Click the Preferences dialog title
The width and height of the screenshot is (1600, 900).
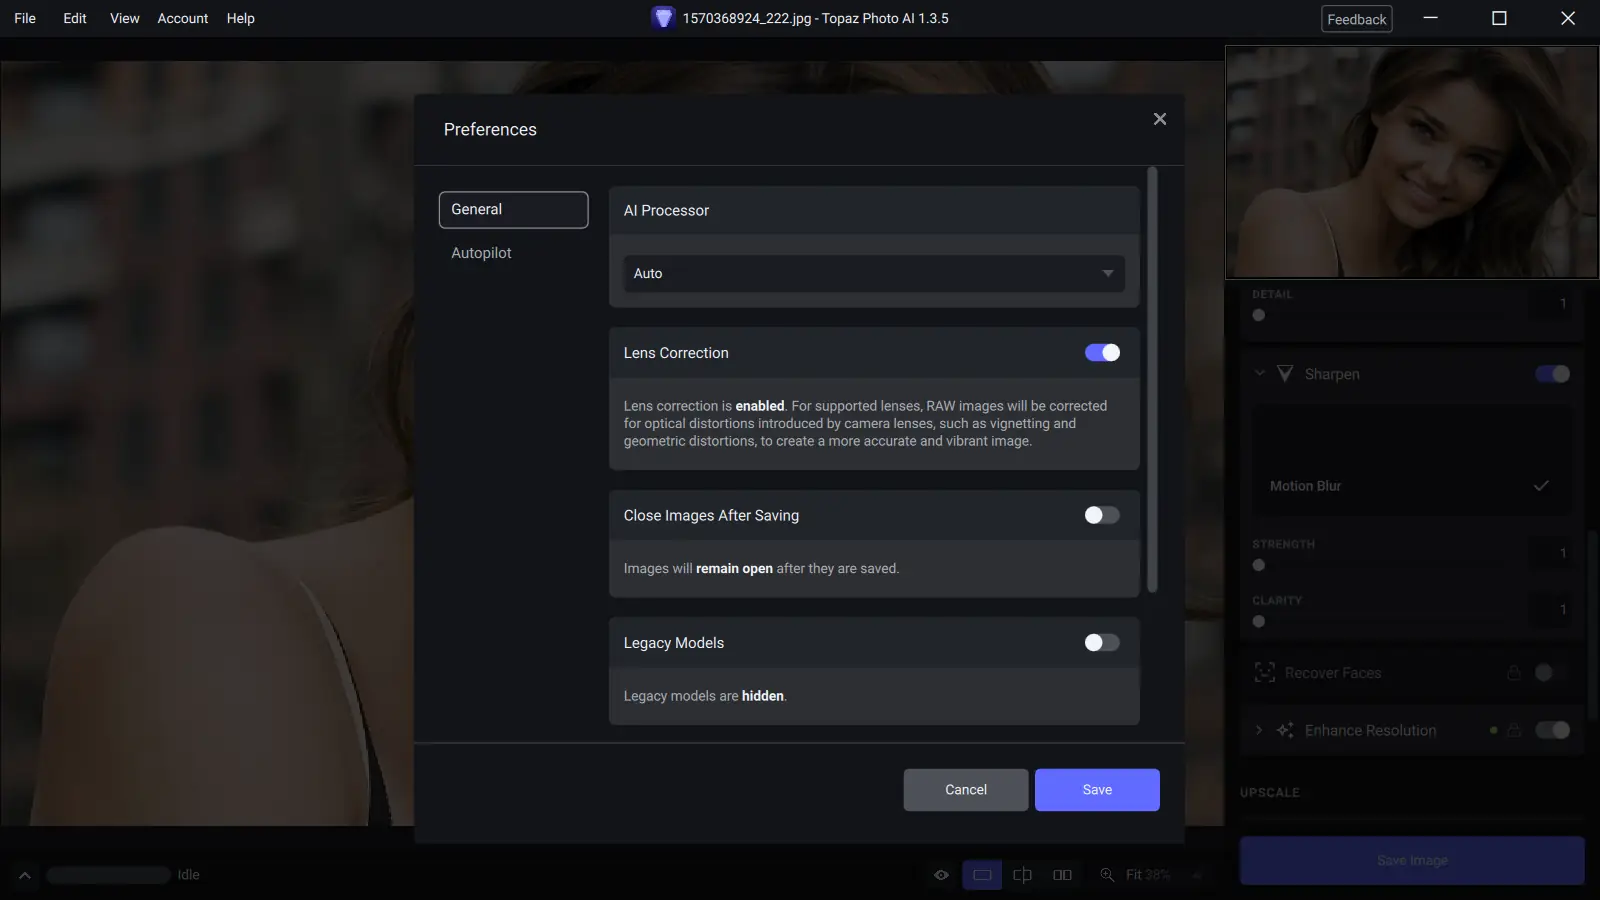490,130
